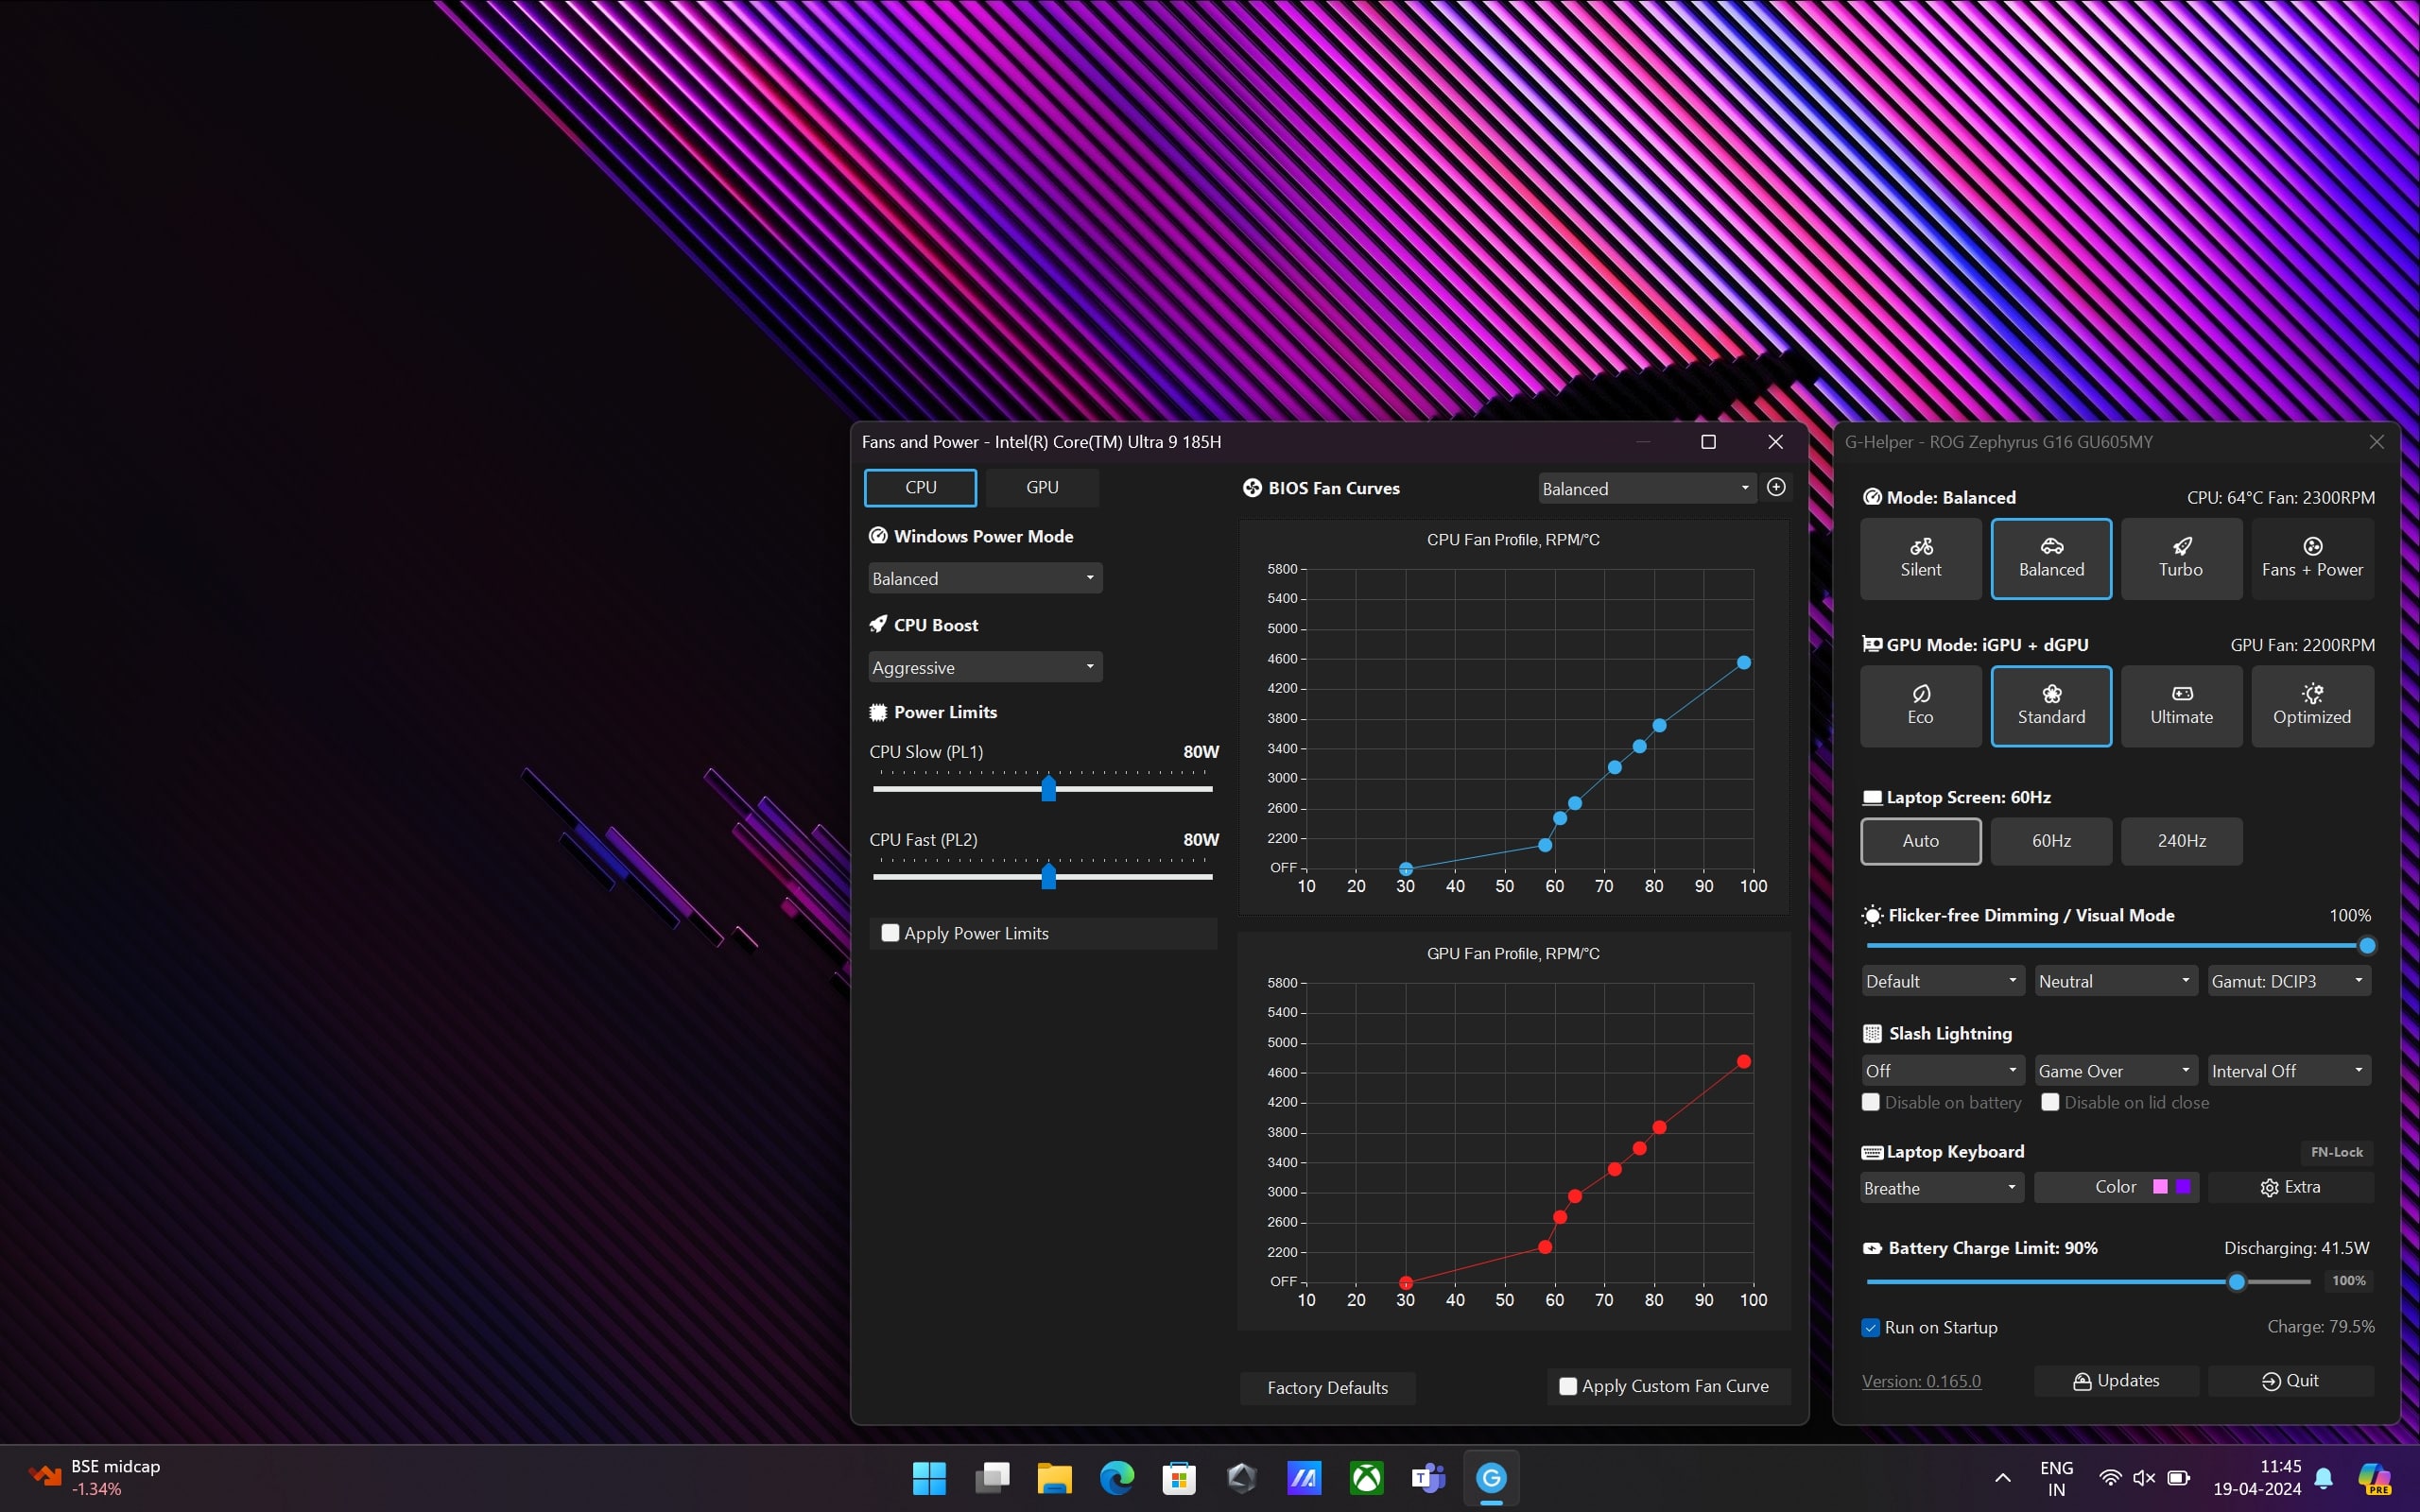
Task: Toggle Disable on battery checkbox
Action: point(1871,1102)
